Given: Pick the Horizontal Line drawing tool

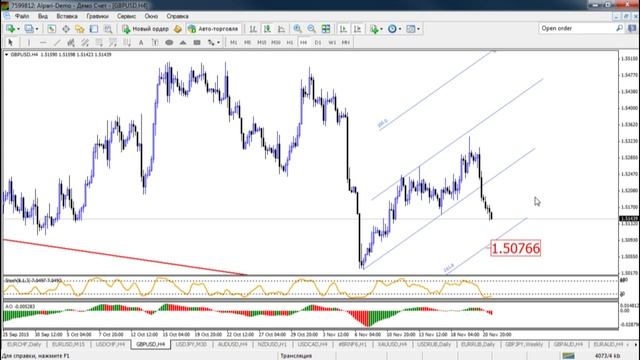Looking at the screenshot, I should coord(43,42).
